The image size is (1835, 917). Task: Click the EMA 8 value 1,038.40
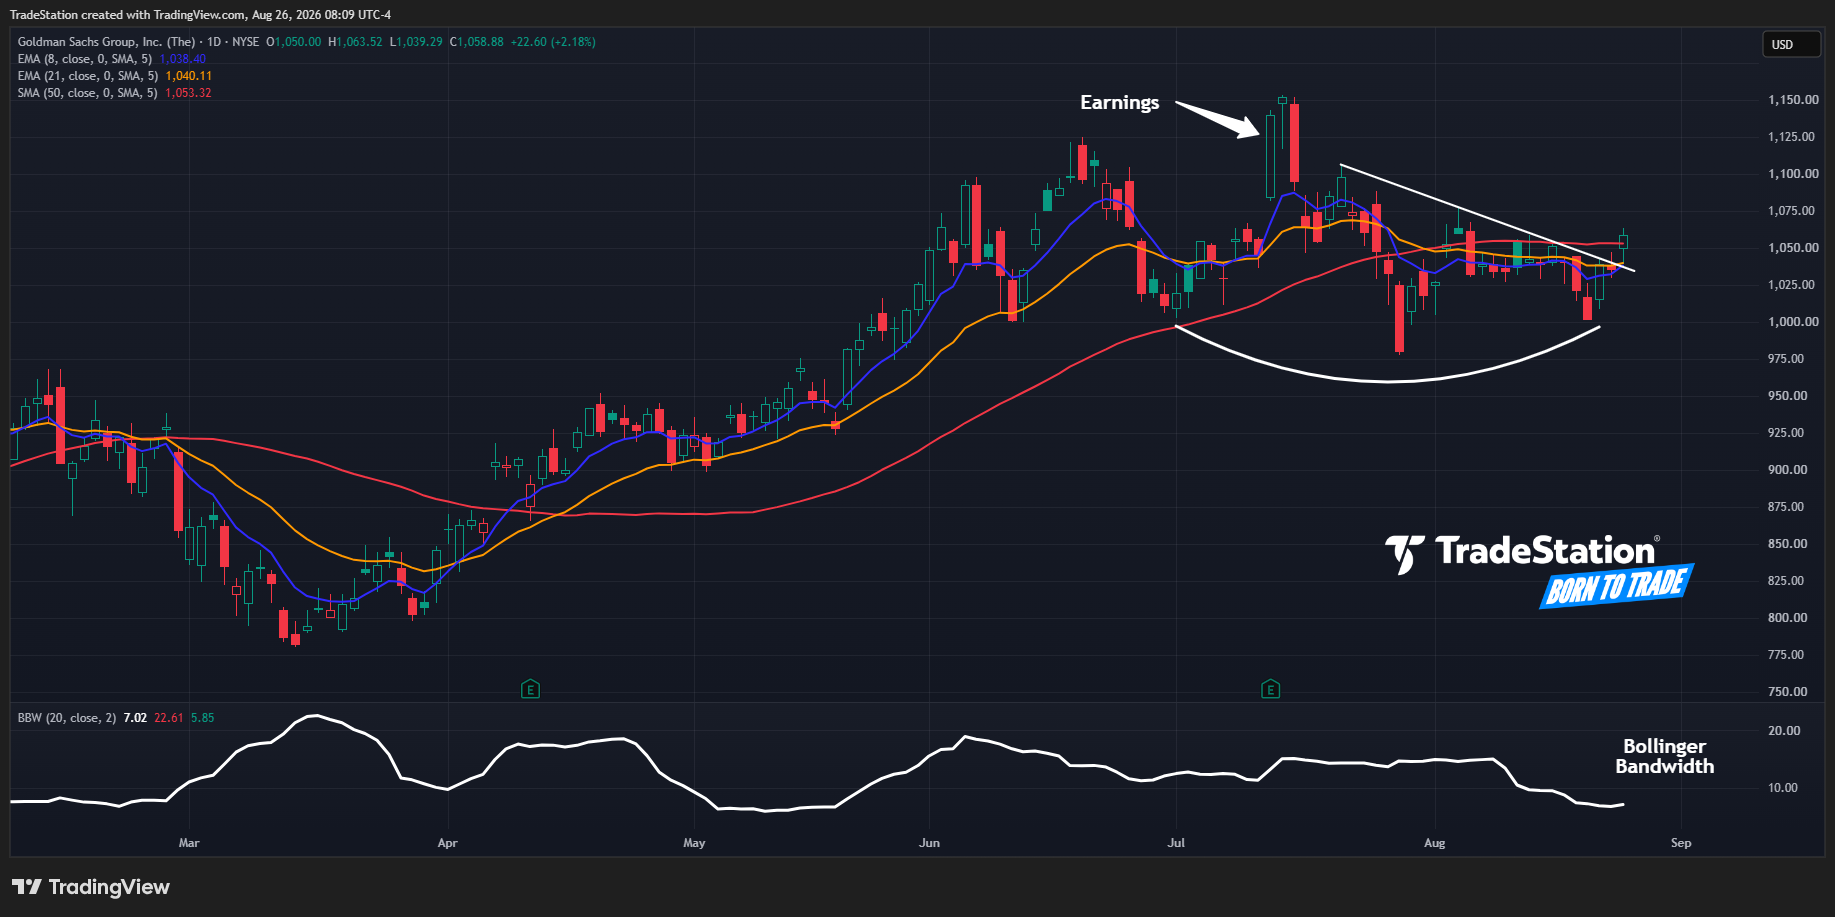(183, 59)
